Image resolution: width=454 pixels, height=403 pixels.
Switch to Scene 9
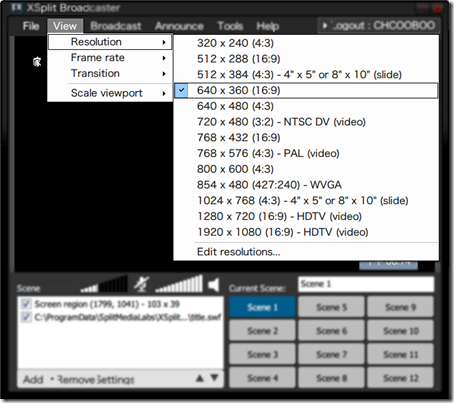point(400,307)
